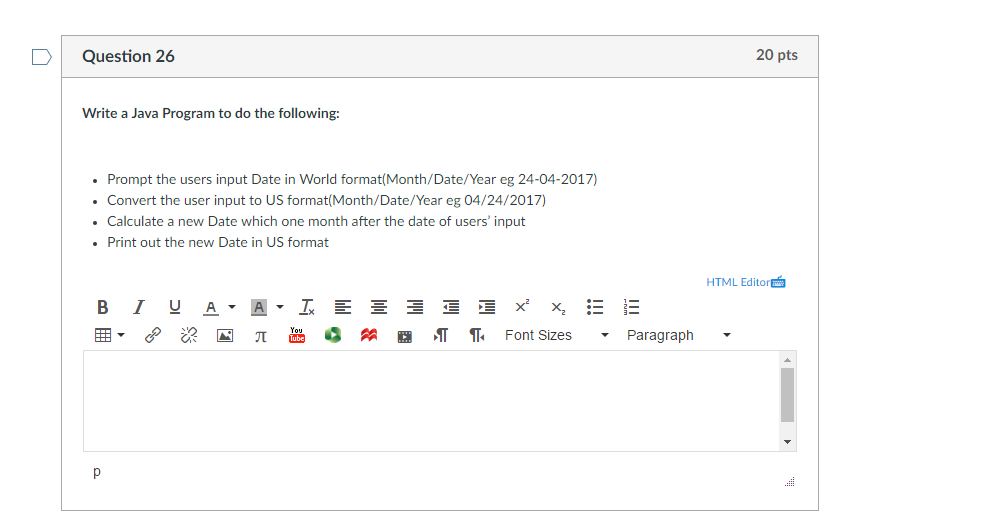Click into the answer text area
The width and height of the screenshot is (994, 523).
pyautogui.click(x=431, y=401)
